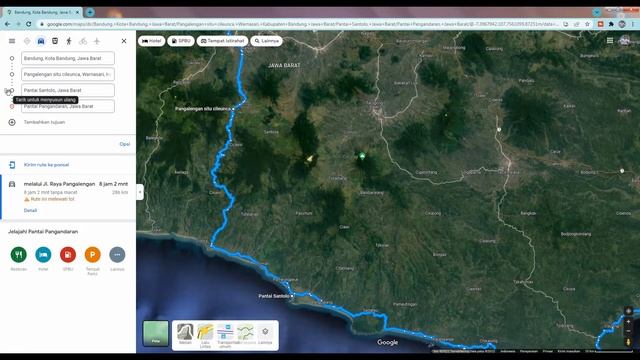The image size is (640, 360).
Task: Select the Bandung Google Maps tab
Action: tap(42, 12)
